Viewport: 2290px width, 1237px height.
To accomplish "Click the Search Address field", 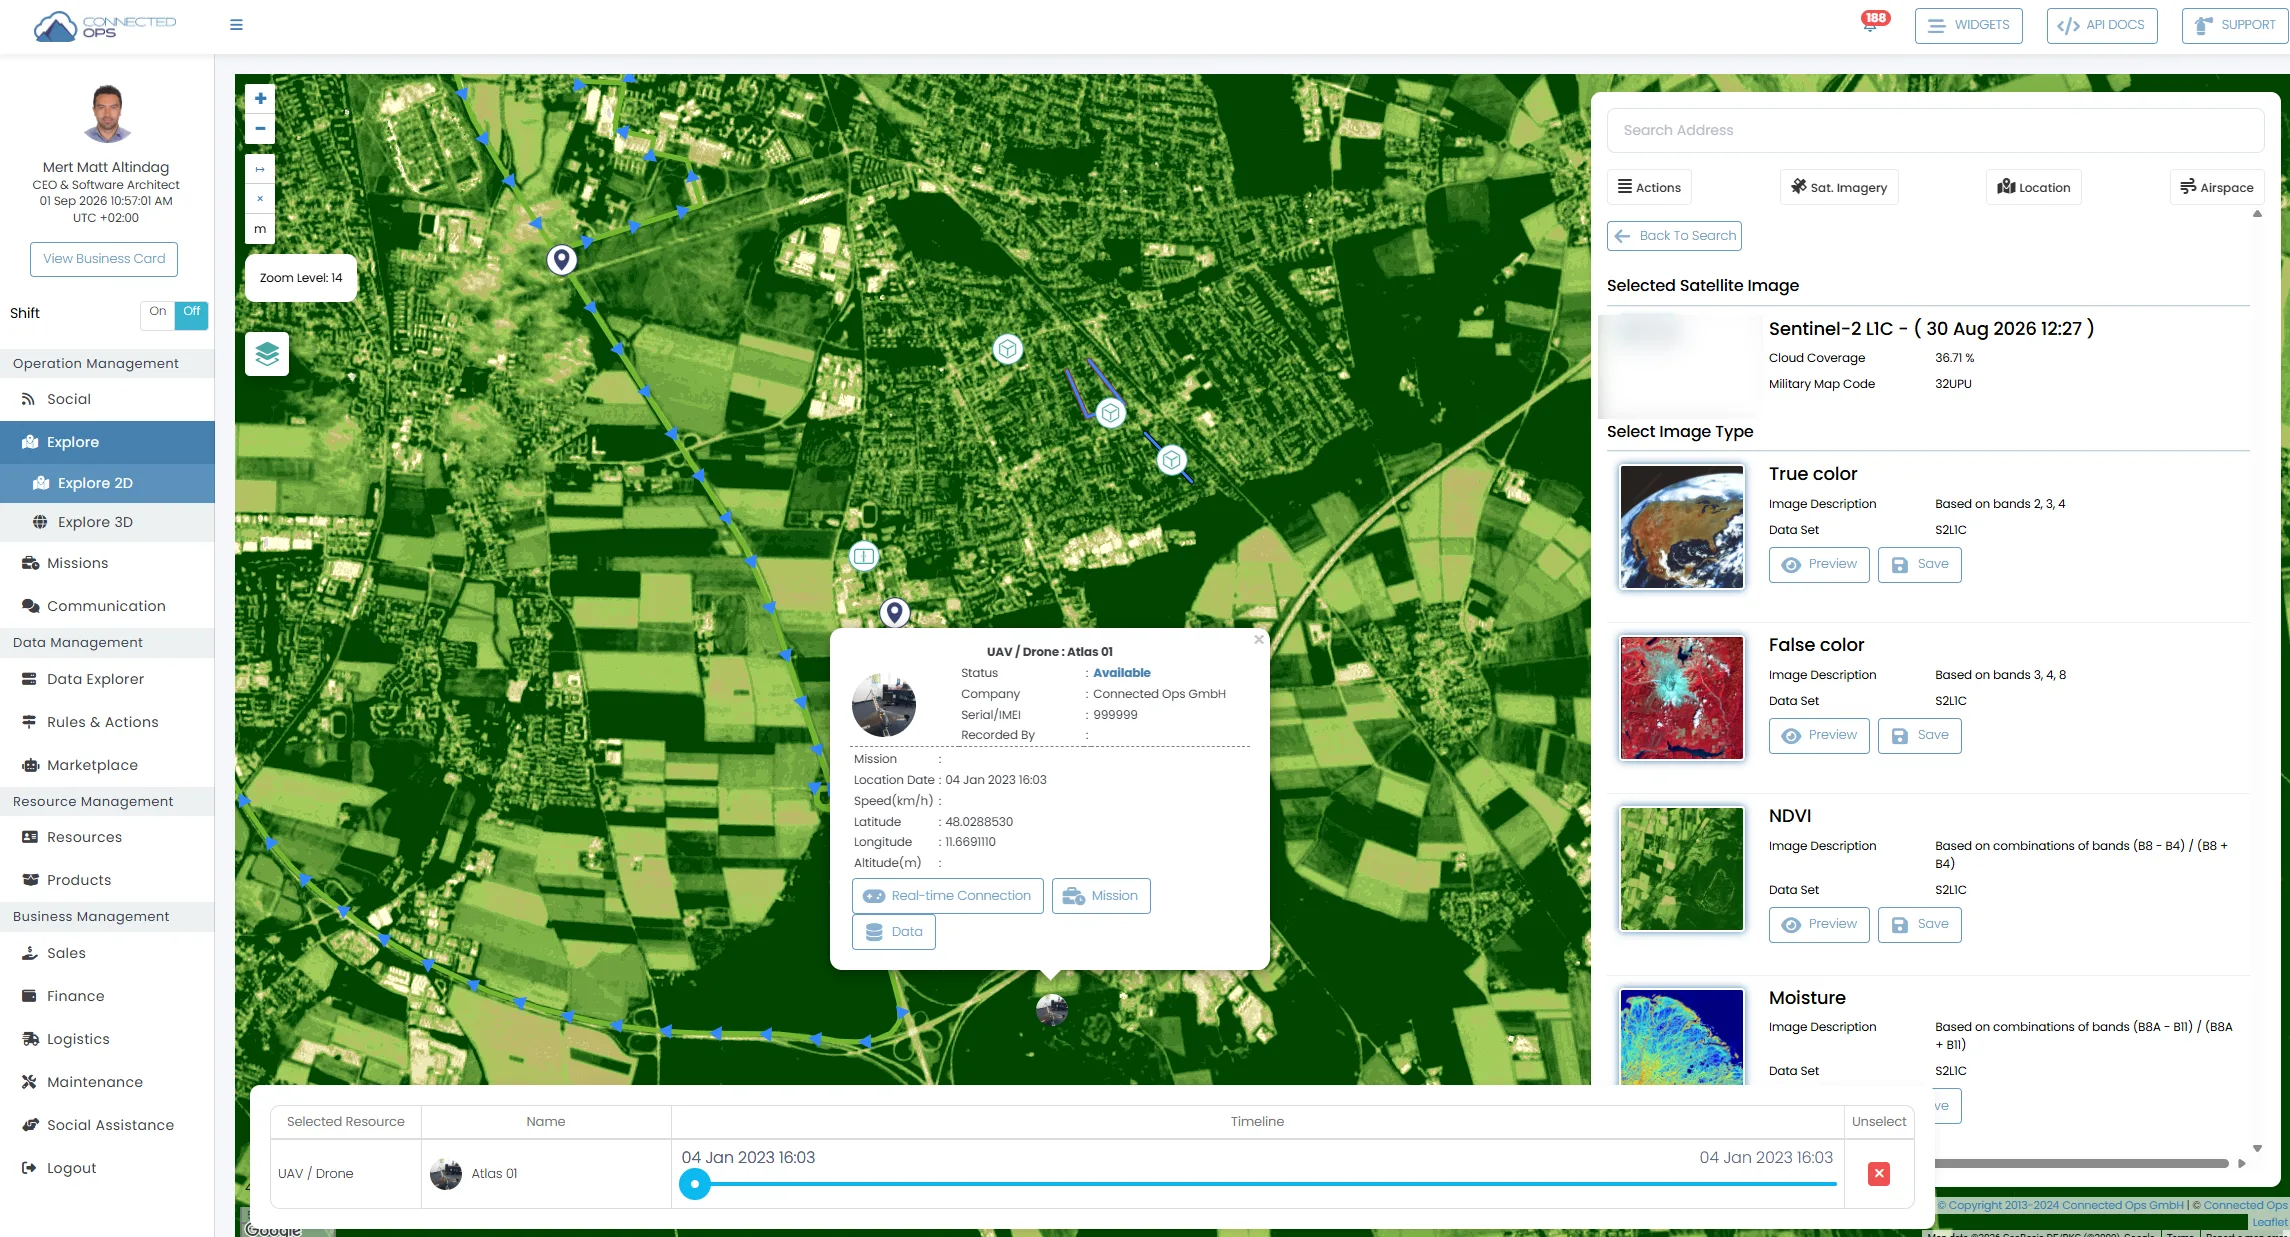I will click(1936, 130).
